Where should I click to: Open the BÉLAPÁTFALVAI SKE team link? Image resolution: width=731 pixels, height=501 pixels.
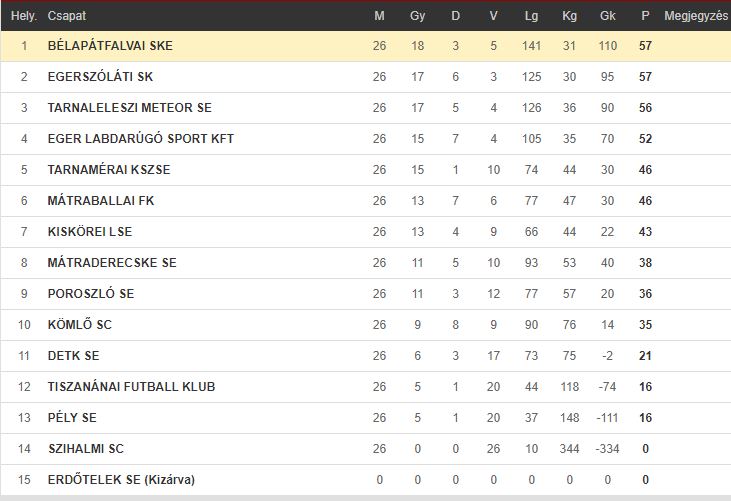(x=110, y=46)
